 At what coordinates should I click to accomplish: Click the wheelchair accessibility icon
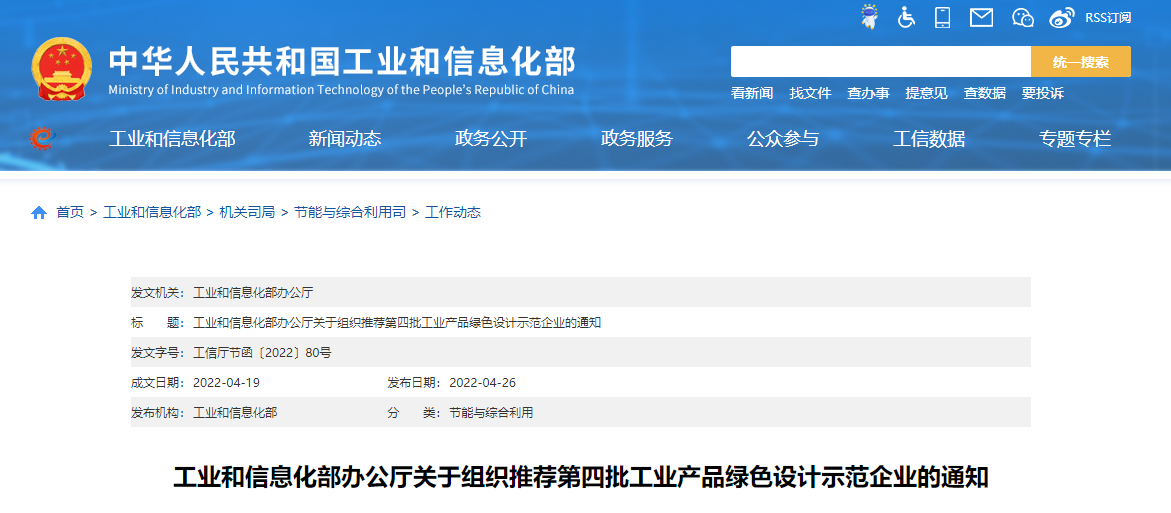[x=906, y=17]
